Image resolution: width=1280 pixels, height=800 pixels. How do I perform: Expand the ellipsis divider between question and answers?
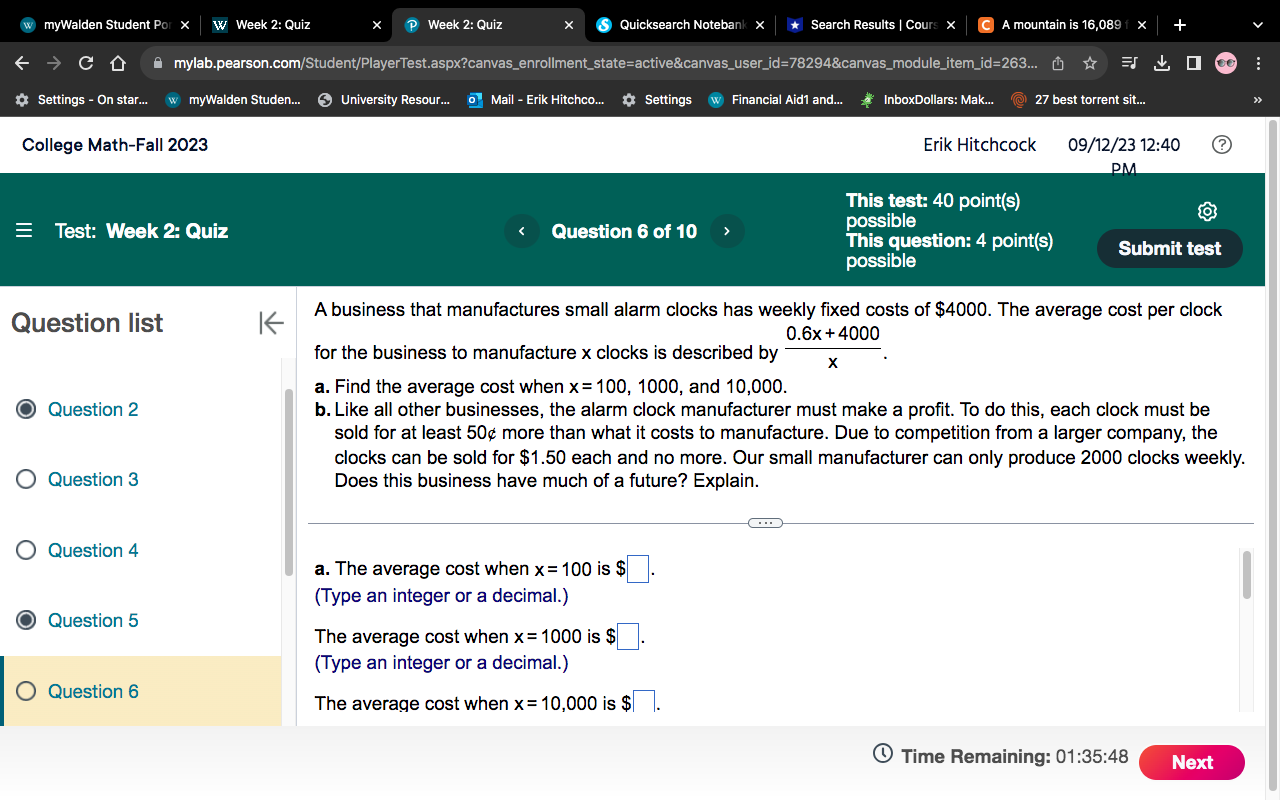tap(766, 522)
